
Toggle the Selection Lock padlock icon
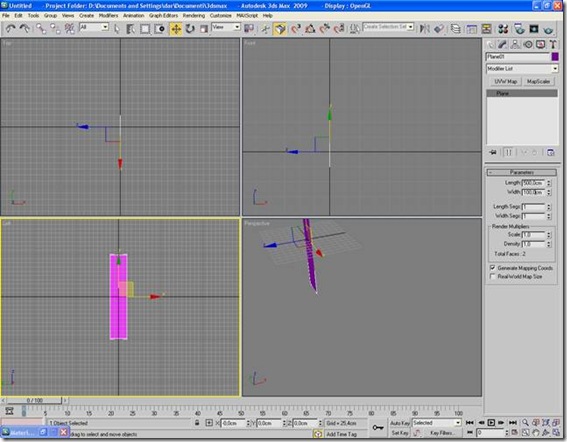197,422
